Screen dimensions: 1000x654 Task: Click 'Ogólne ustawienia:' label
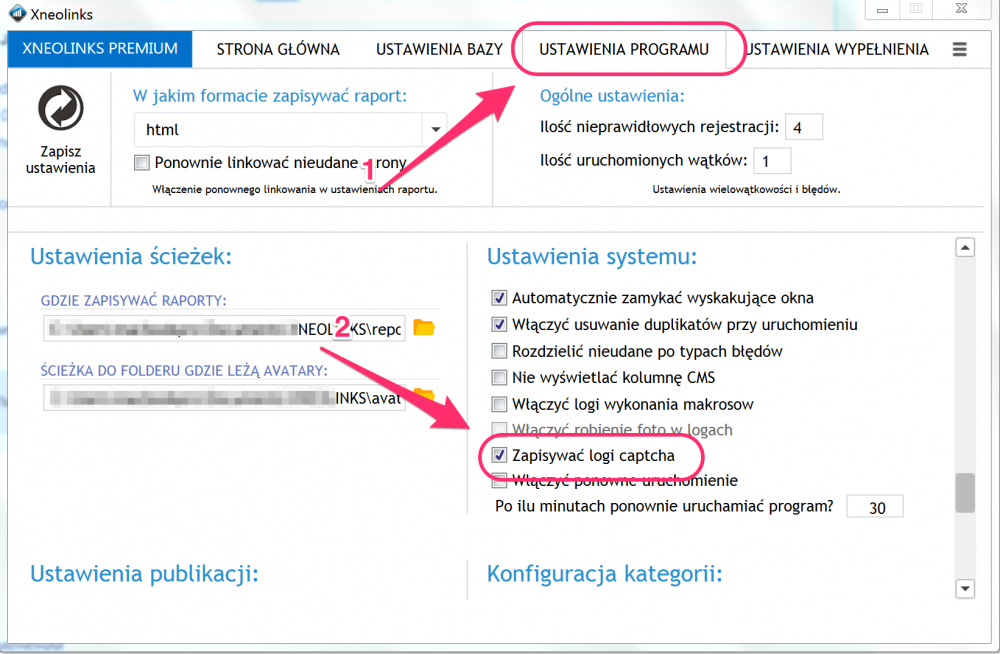pos(612,96)
